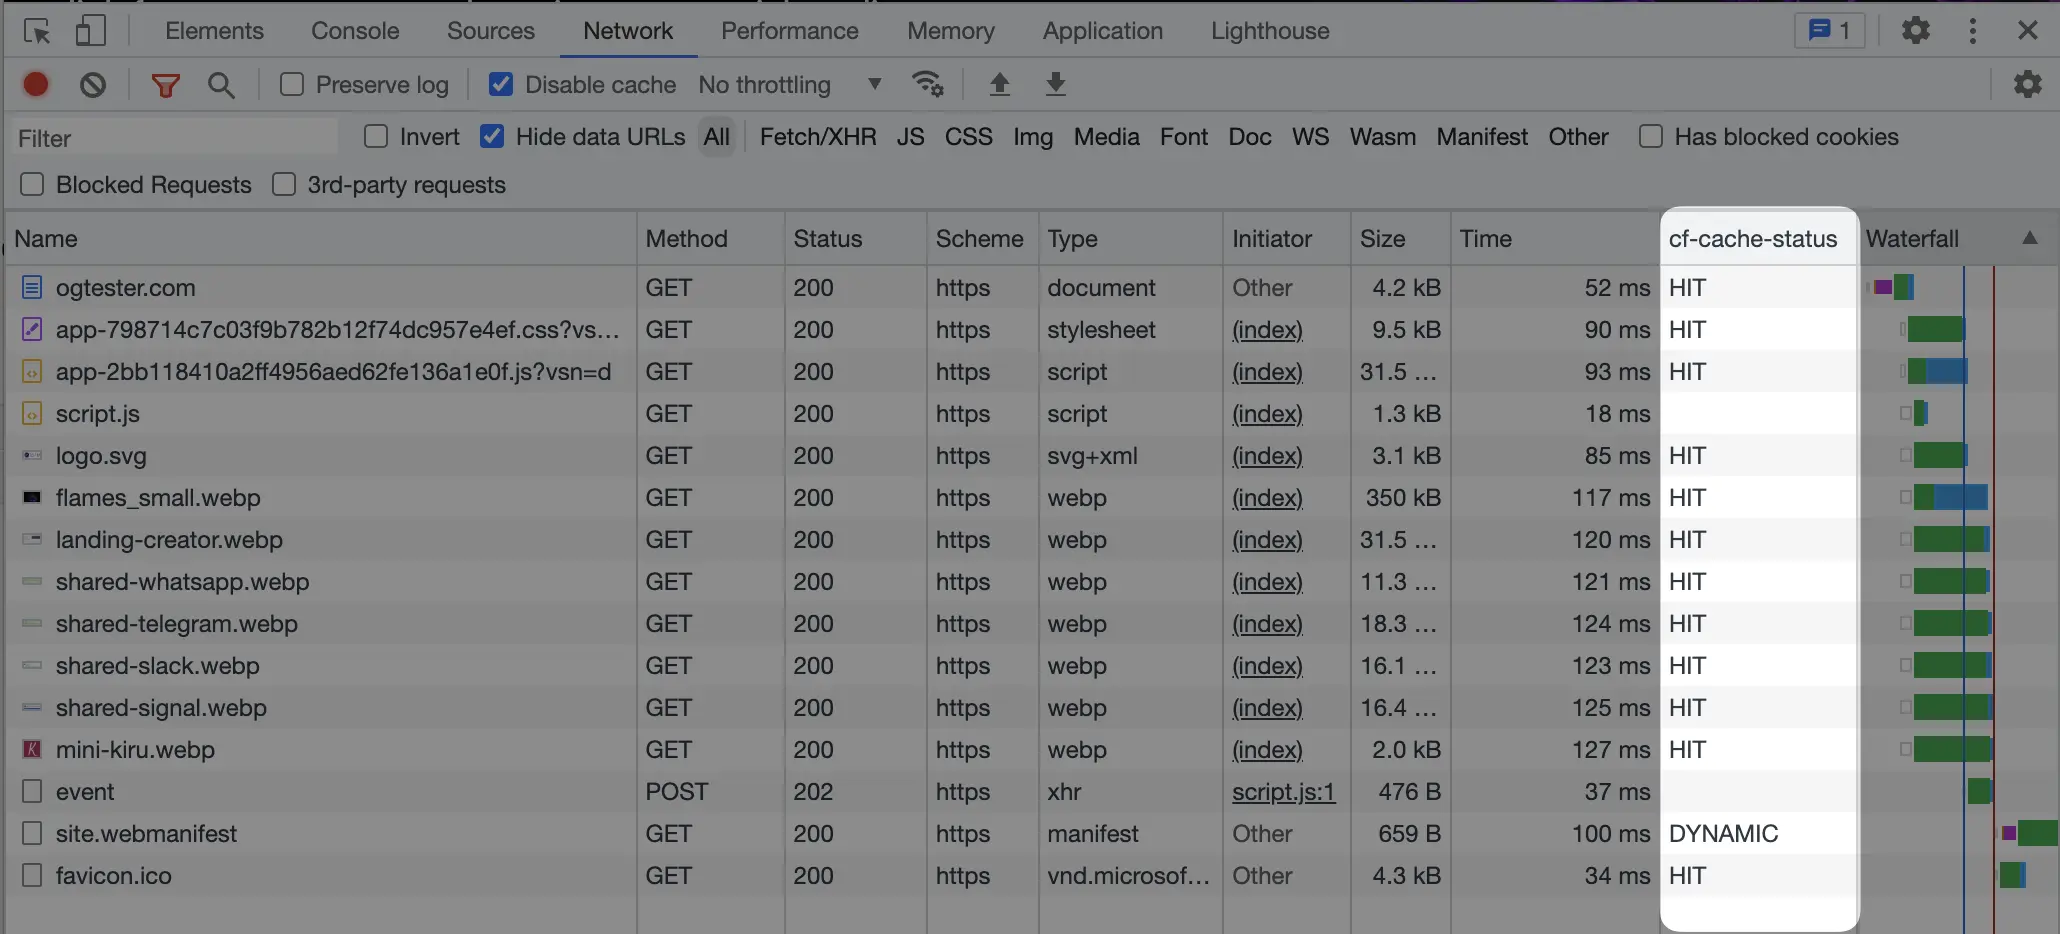Open the No throttling dropdown

pos(789,85)
